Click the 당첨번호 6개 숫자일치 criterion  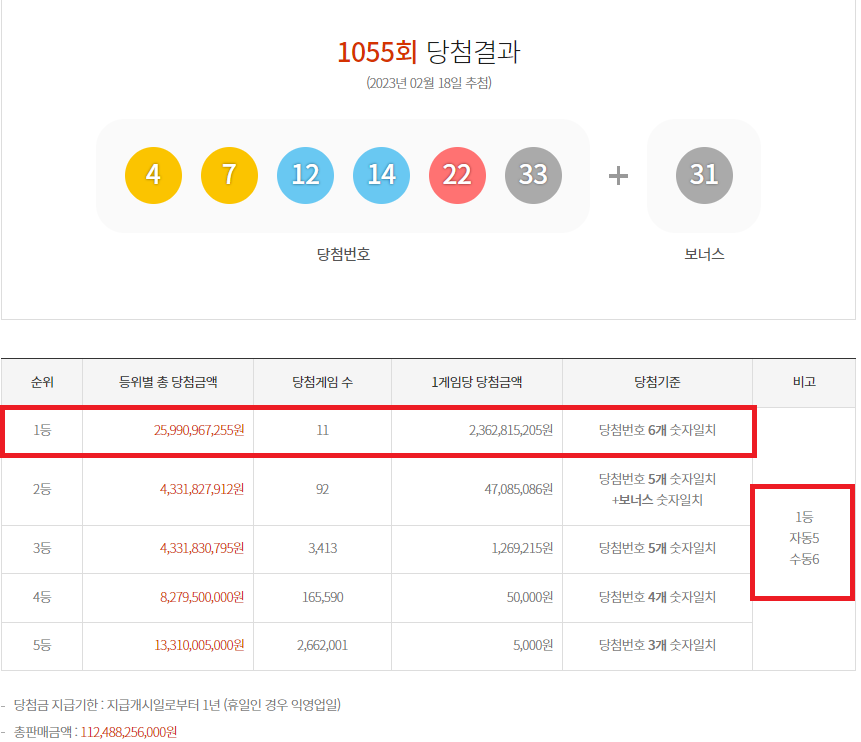coord(657,430)
